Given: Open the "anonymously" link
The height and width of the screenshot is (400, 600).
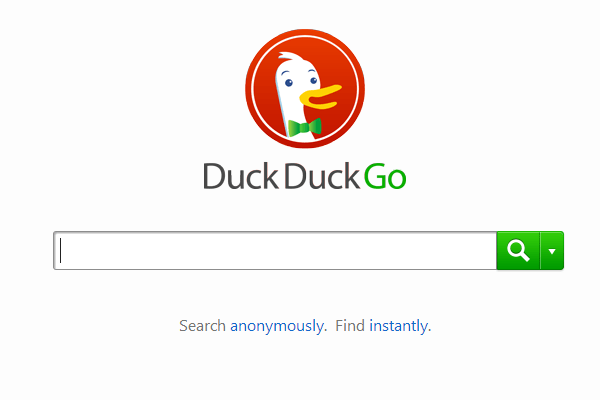Looking at the screenshot, I should click(x=277, y=326).
